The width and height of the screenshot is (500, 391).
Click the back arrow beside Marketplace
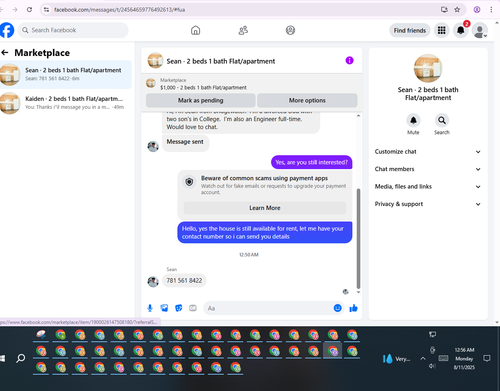pos(5,52)
